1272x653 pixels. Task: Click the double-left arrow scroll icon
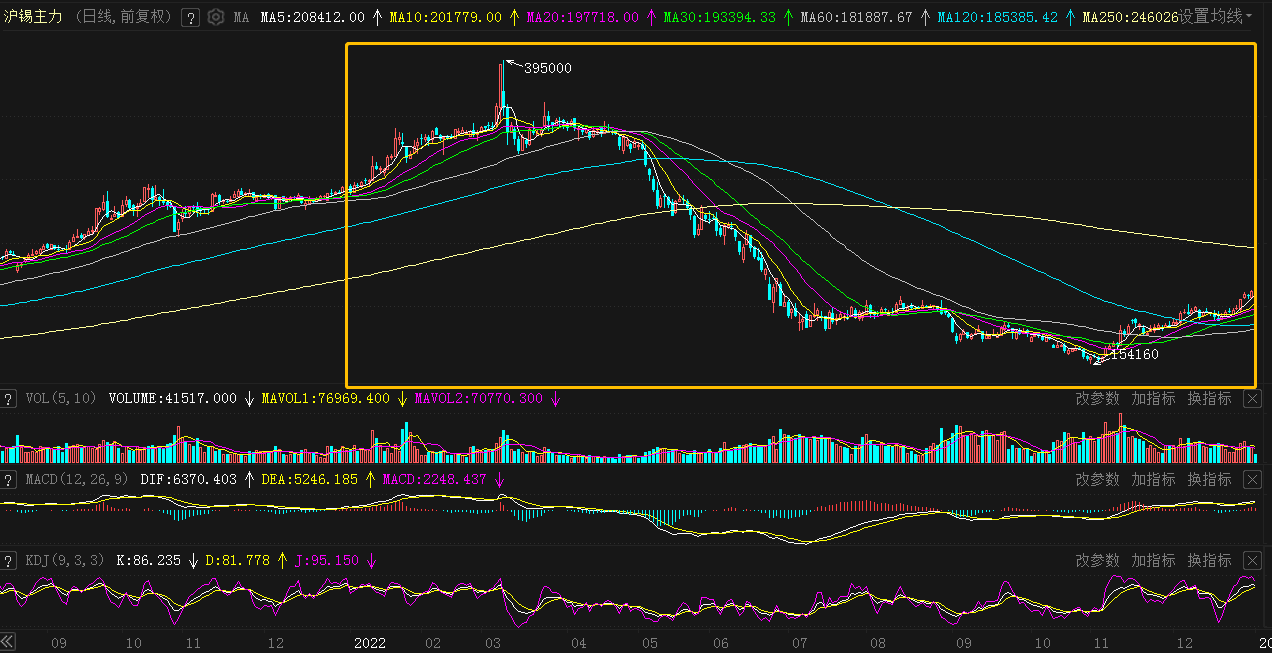point(8,642)
